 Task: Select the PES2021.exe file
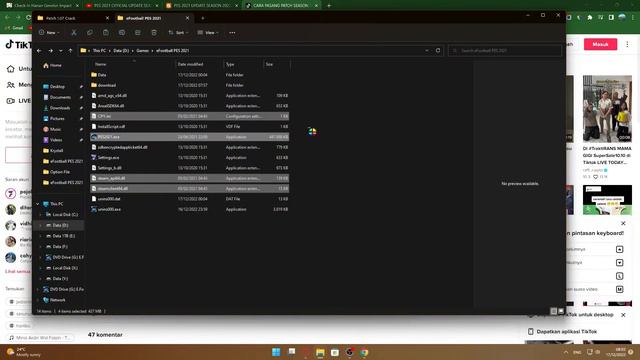[189, 137]
